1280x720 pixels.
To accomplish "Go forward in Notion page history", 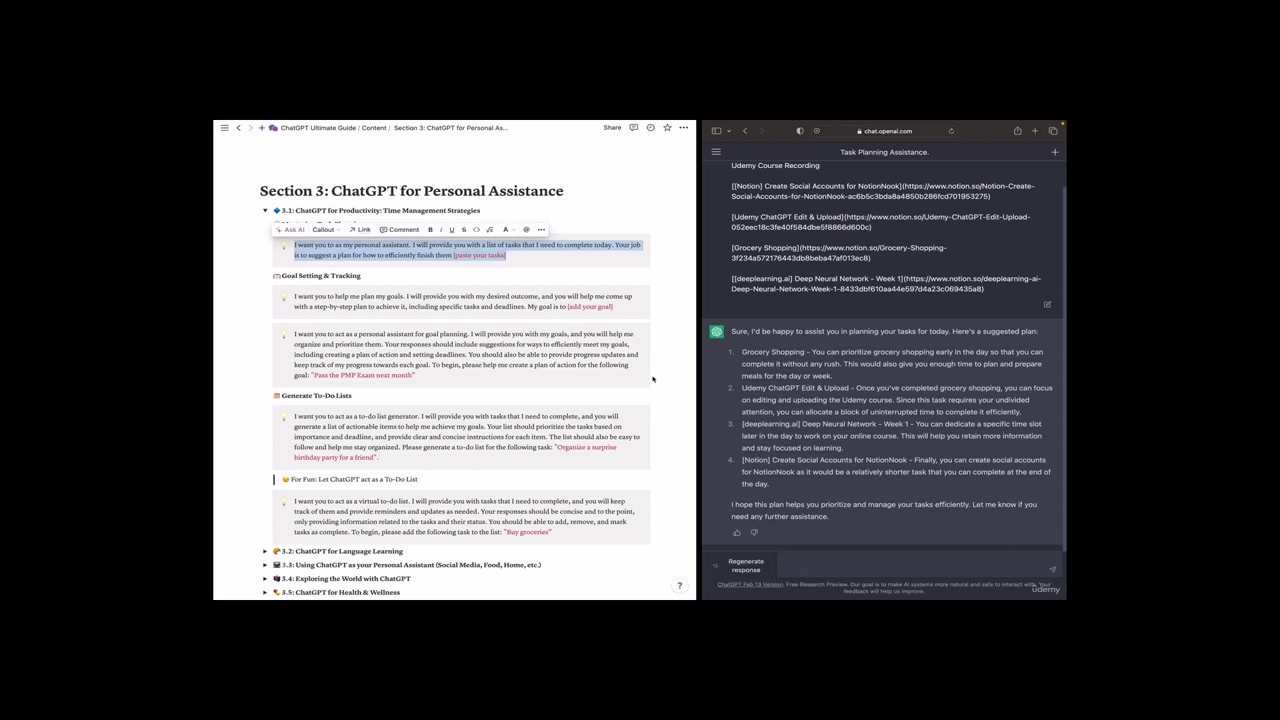I will [x=250, y=128].
